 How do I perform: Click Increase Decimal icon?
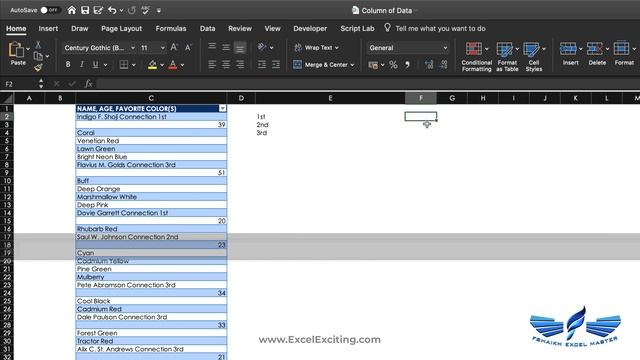429,64
